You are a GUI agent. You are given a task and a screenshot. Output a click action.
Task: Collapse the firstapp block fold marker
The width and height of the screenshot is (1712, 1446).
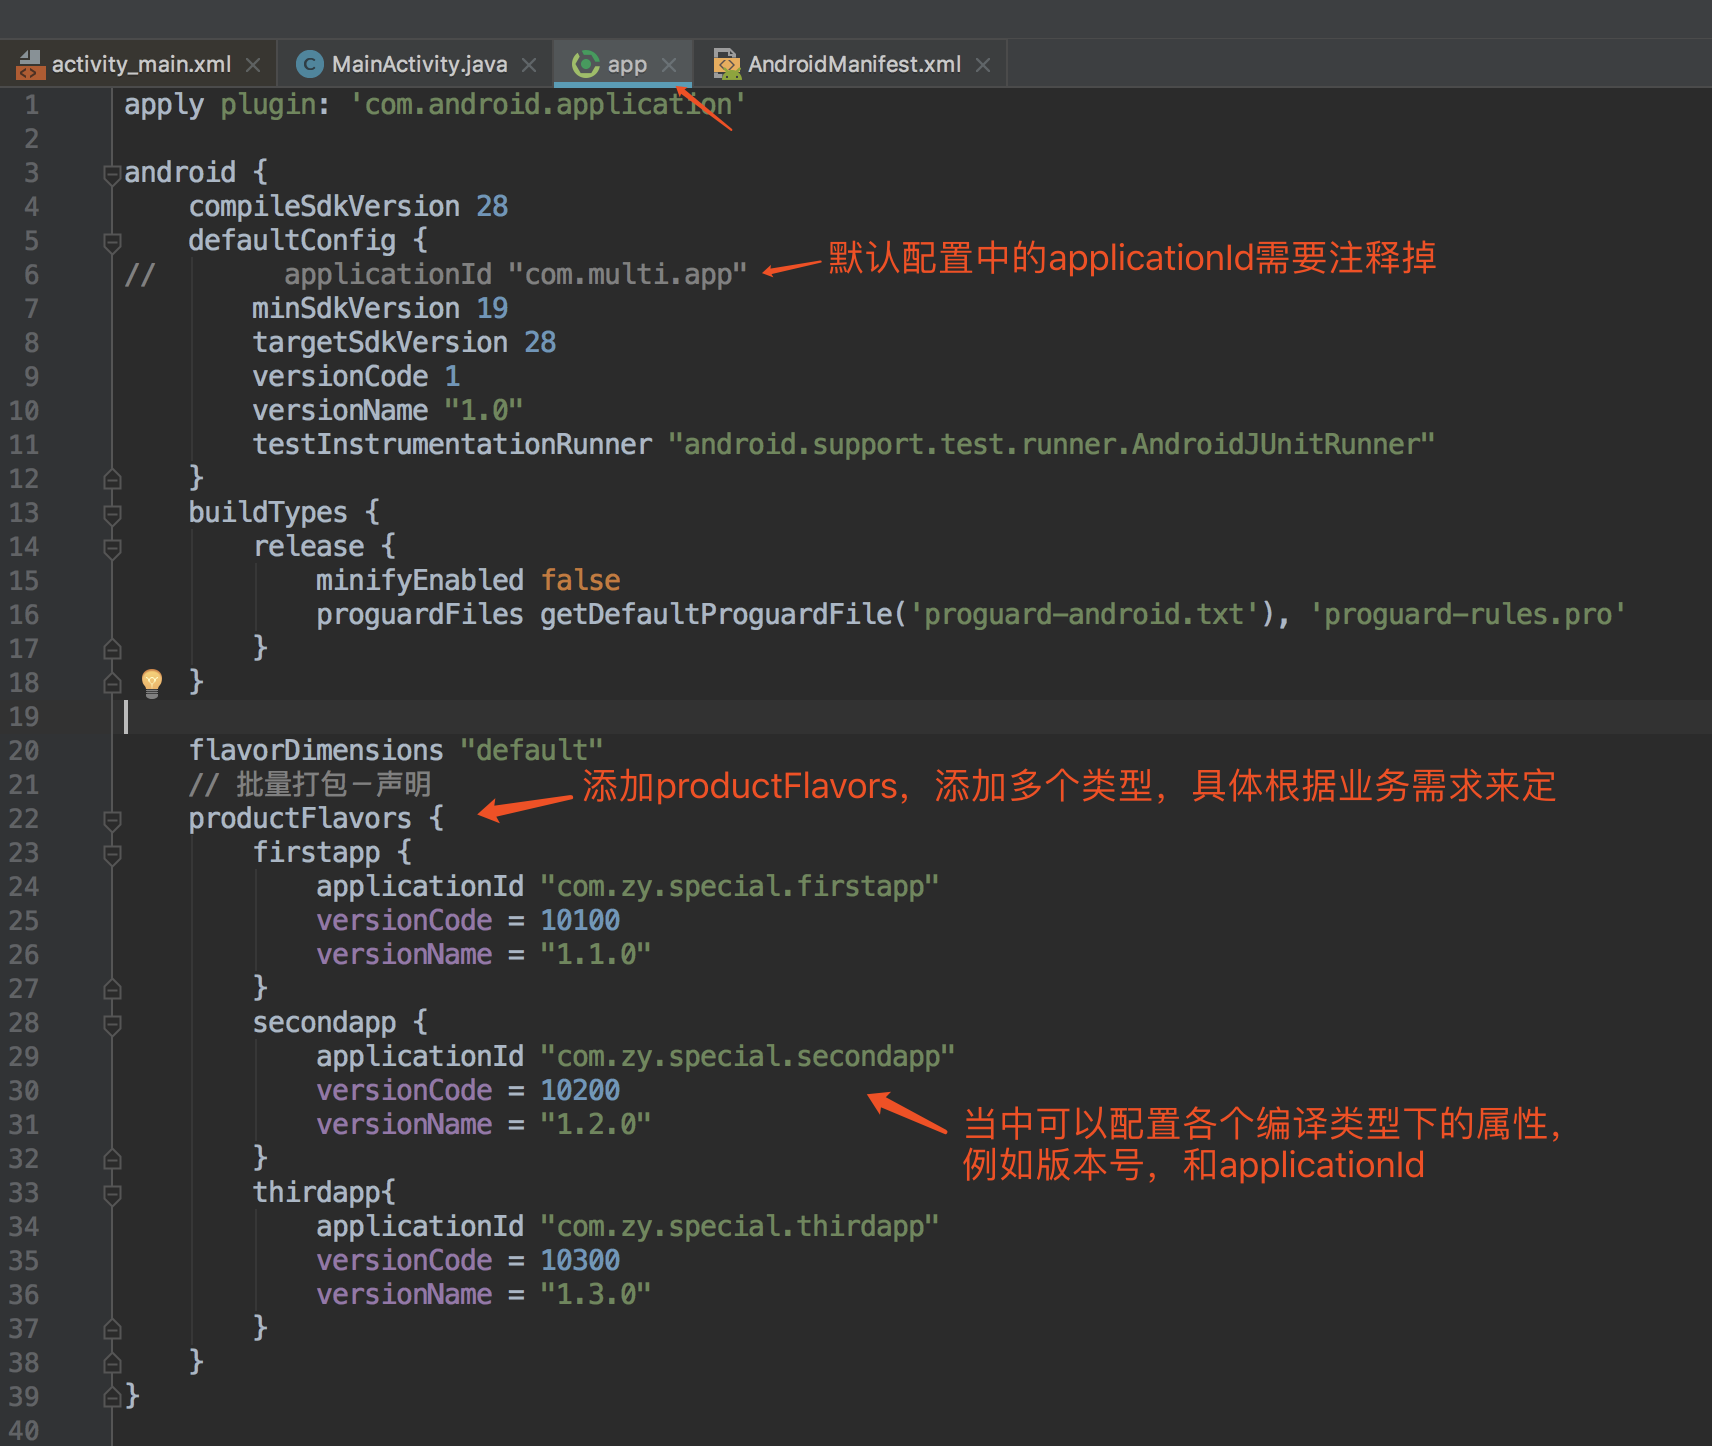113,854
